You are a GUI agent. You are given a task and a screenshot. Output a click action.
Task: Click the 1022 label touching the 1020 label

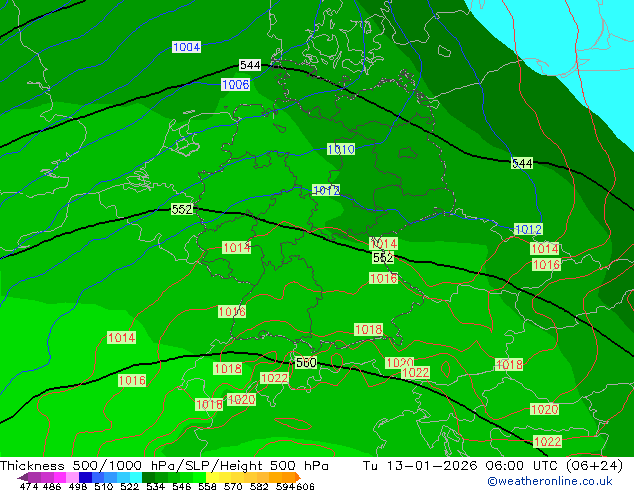(x=415, y=372)
